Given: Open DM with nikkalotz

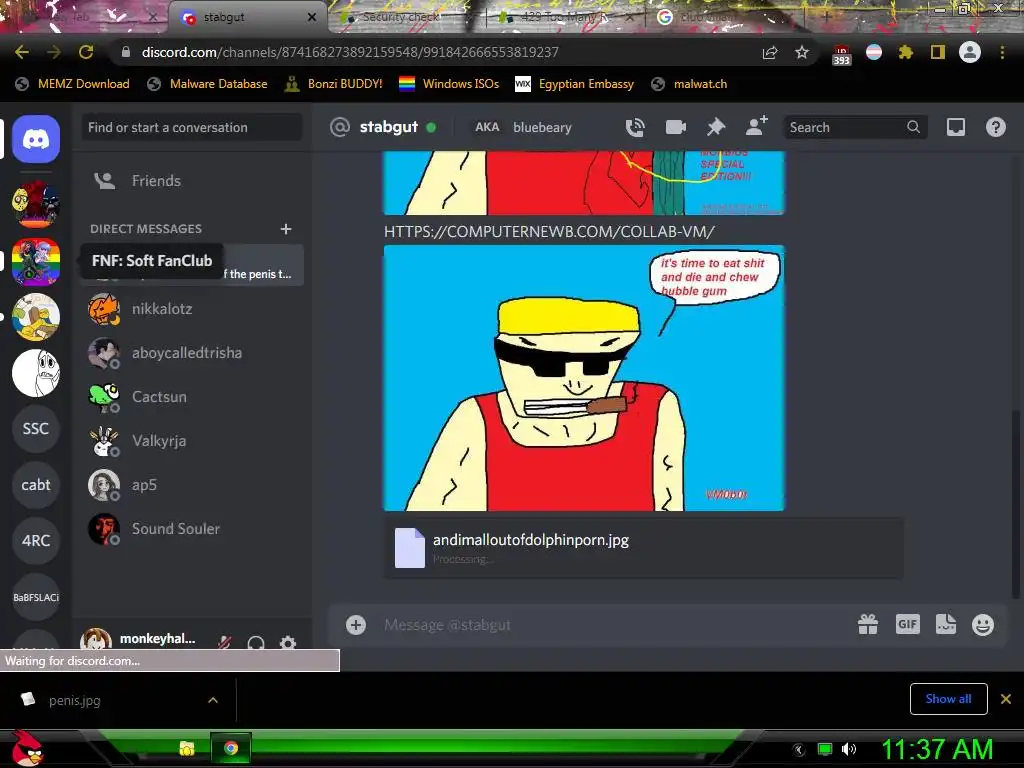Looking at the screenshot, I should pos(192,309).
